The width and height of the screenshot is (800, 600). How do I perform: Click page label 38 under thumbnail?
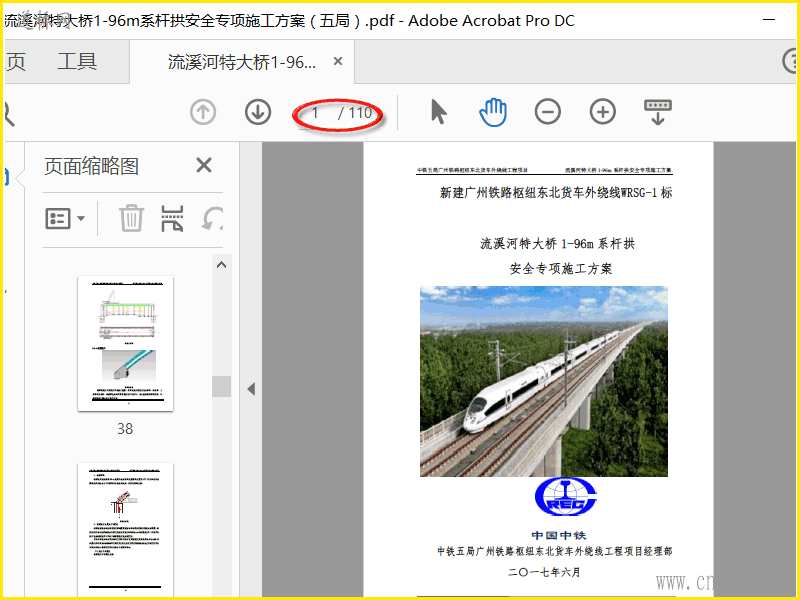[125, 429]
